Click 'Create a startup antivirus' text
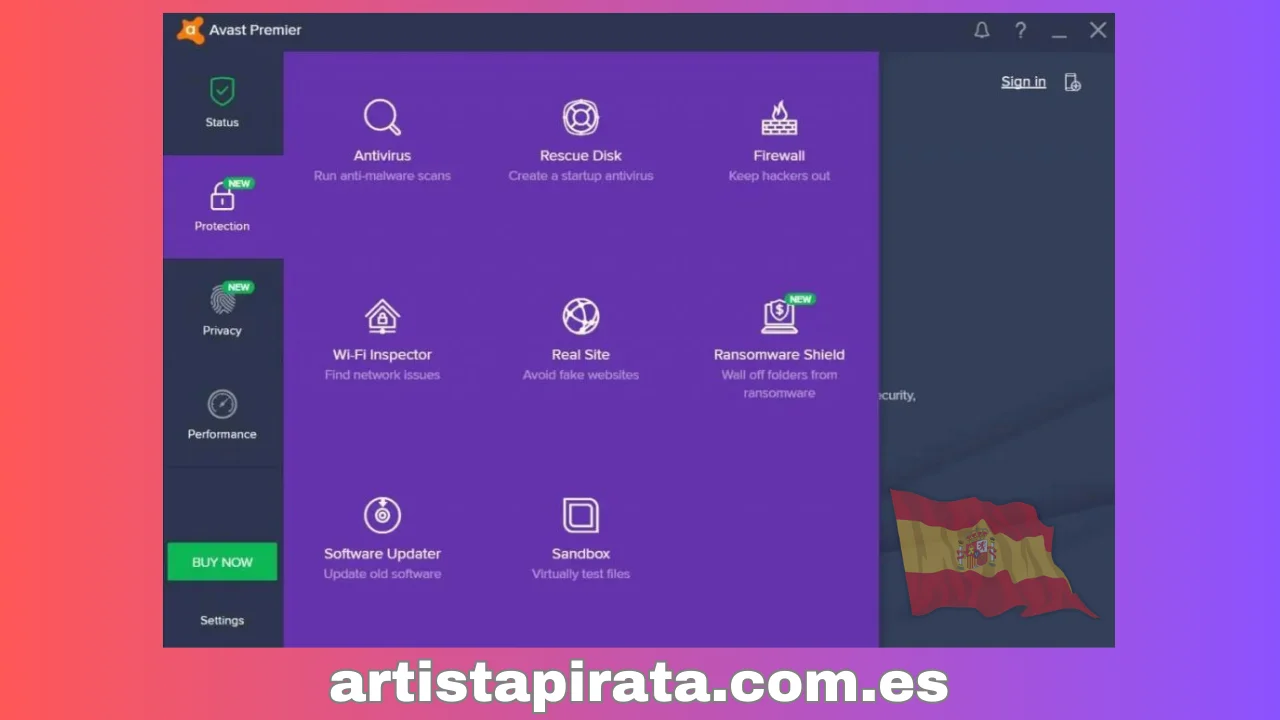 tap(580, 176)
